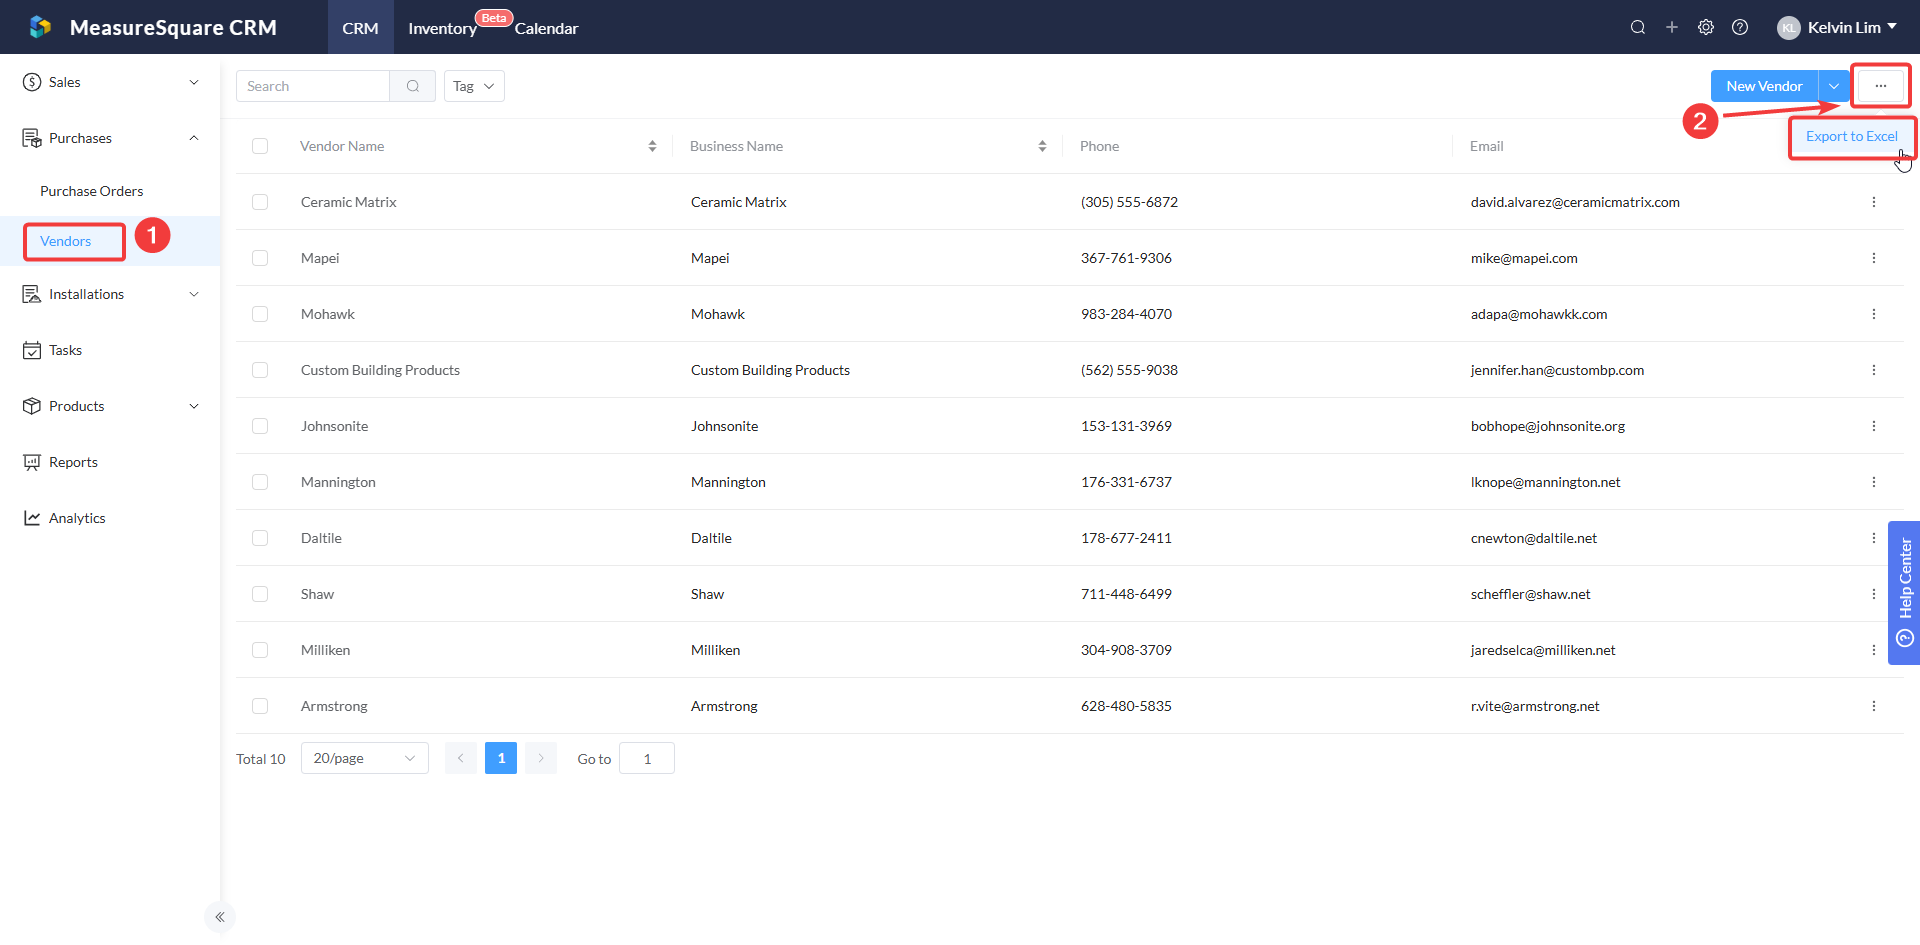Open row actions for Milliken

point(1874,650)
